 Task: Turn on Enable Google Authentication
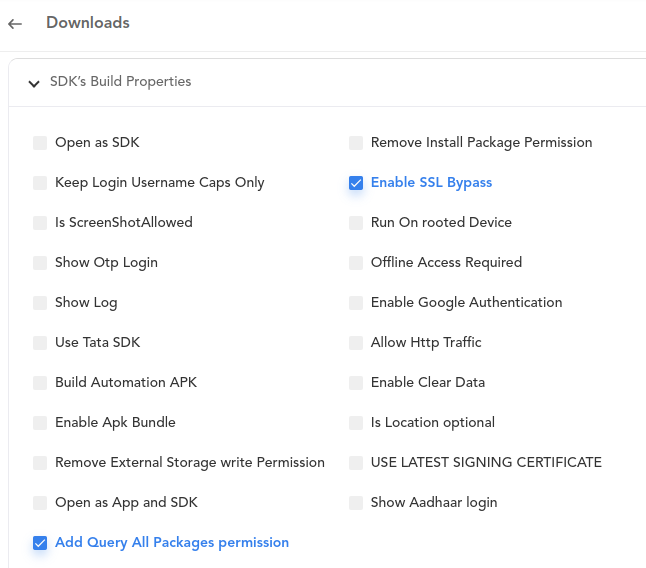[356, 303]
